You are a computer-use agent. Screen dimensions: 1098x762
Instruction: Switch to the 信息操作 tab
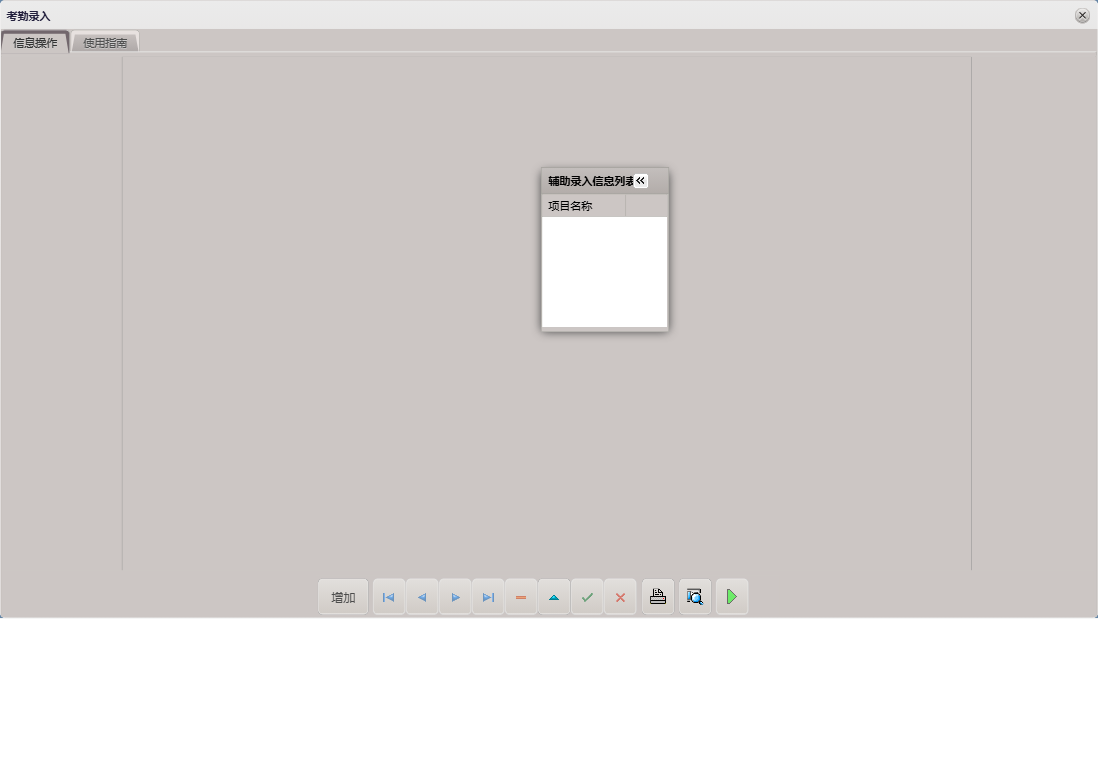click(x=35, y=42)
